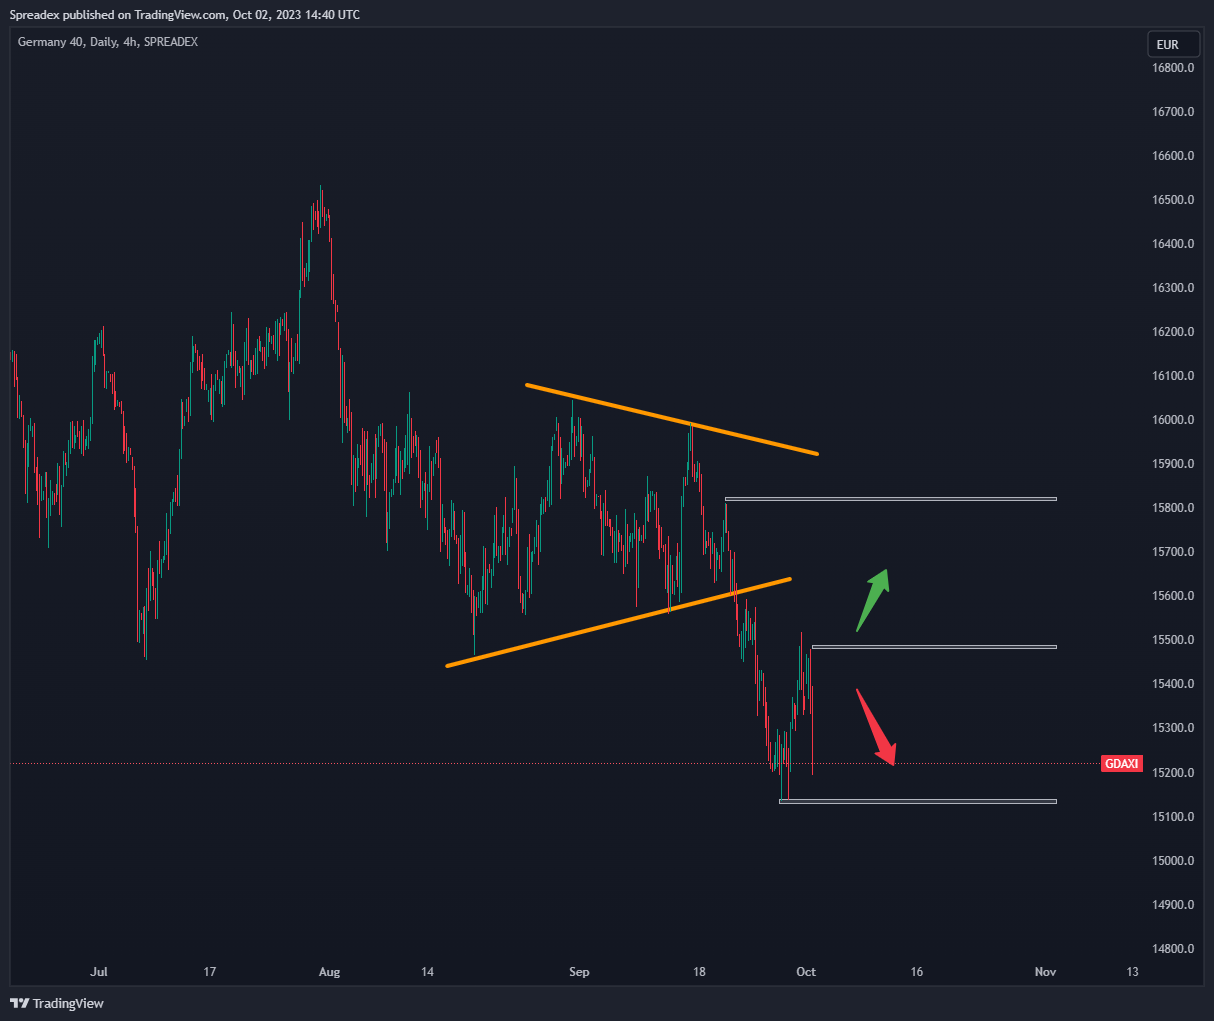Click the 16500.0 price axis label
Image resolution: width=1214 pixels, height=1021 pixels.
(x=1173, y=200)
